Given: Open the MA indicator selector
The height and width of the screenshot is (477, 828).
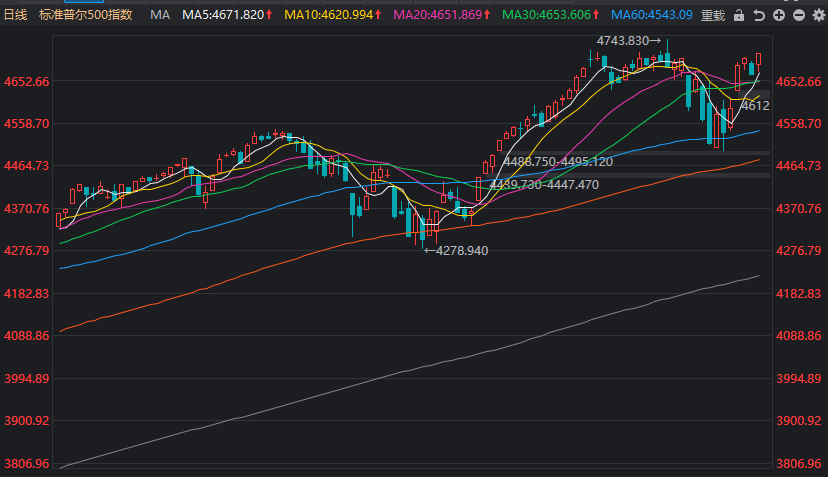Looking at the screenshot, I should 160,16.
